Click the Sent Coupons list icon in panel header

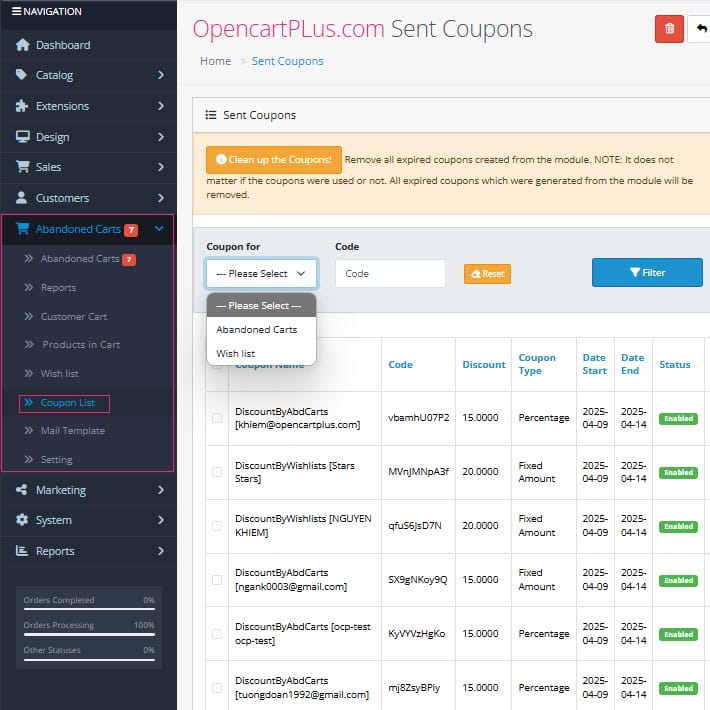tap(211, 115)
